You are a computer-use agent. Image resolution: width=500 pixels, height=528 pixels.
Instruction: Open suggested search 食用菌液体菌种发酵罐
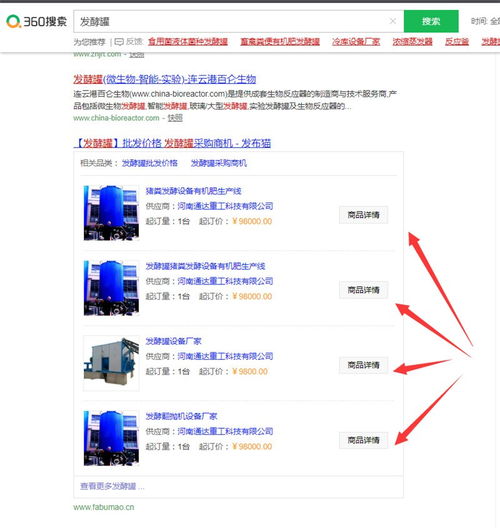tap(188, 42)
